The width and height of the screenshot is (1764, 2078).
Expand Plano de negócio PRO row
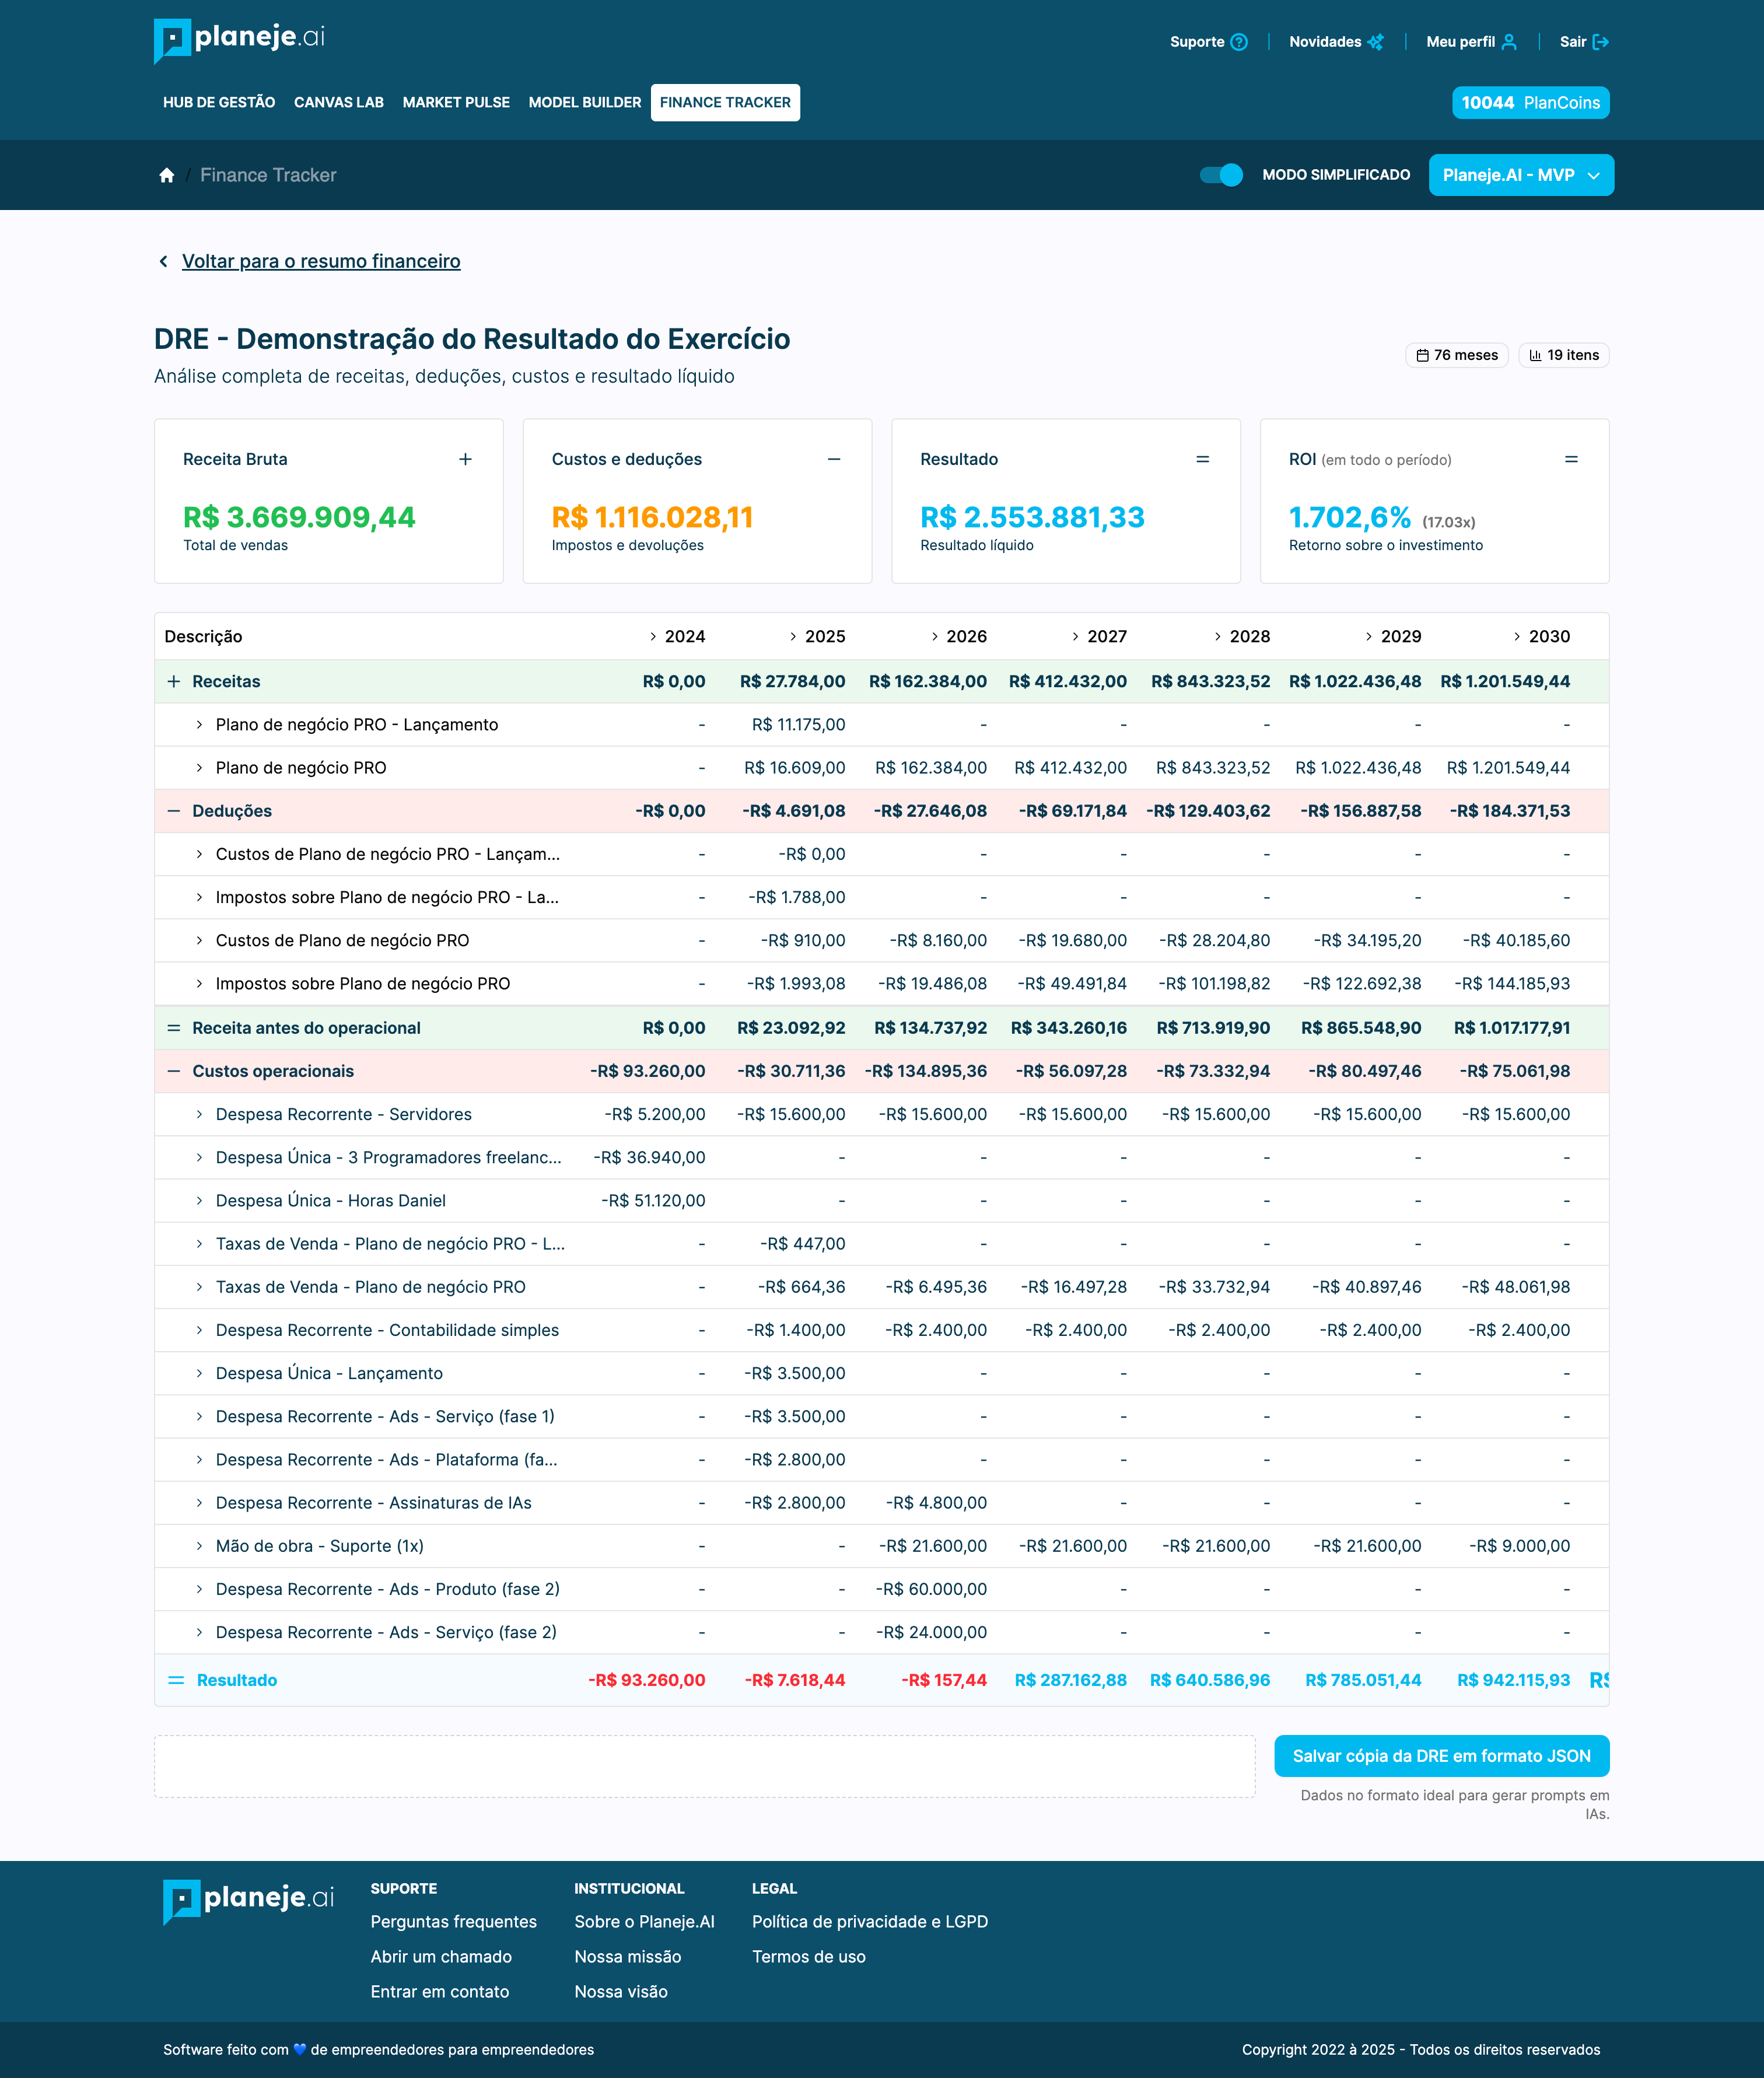(x=199, y=768)
